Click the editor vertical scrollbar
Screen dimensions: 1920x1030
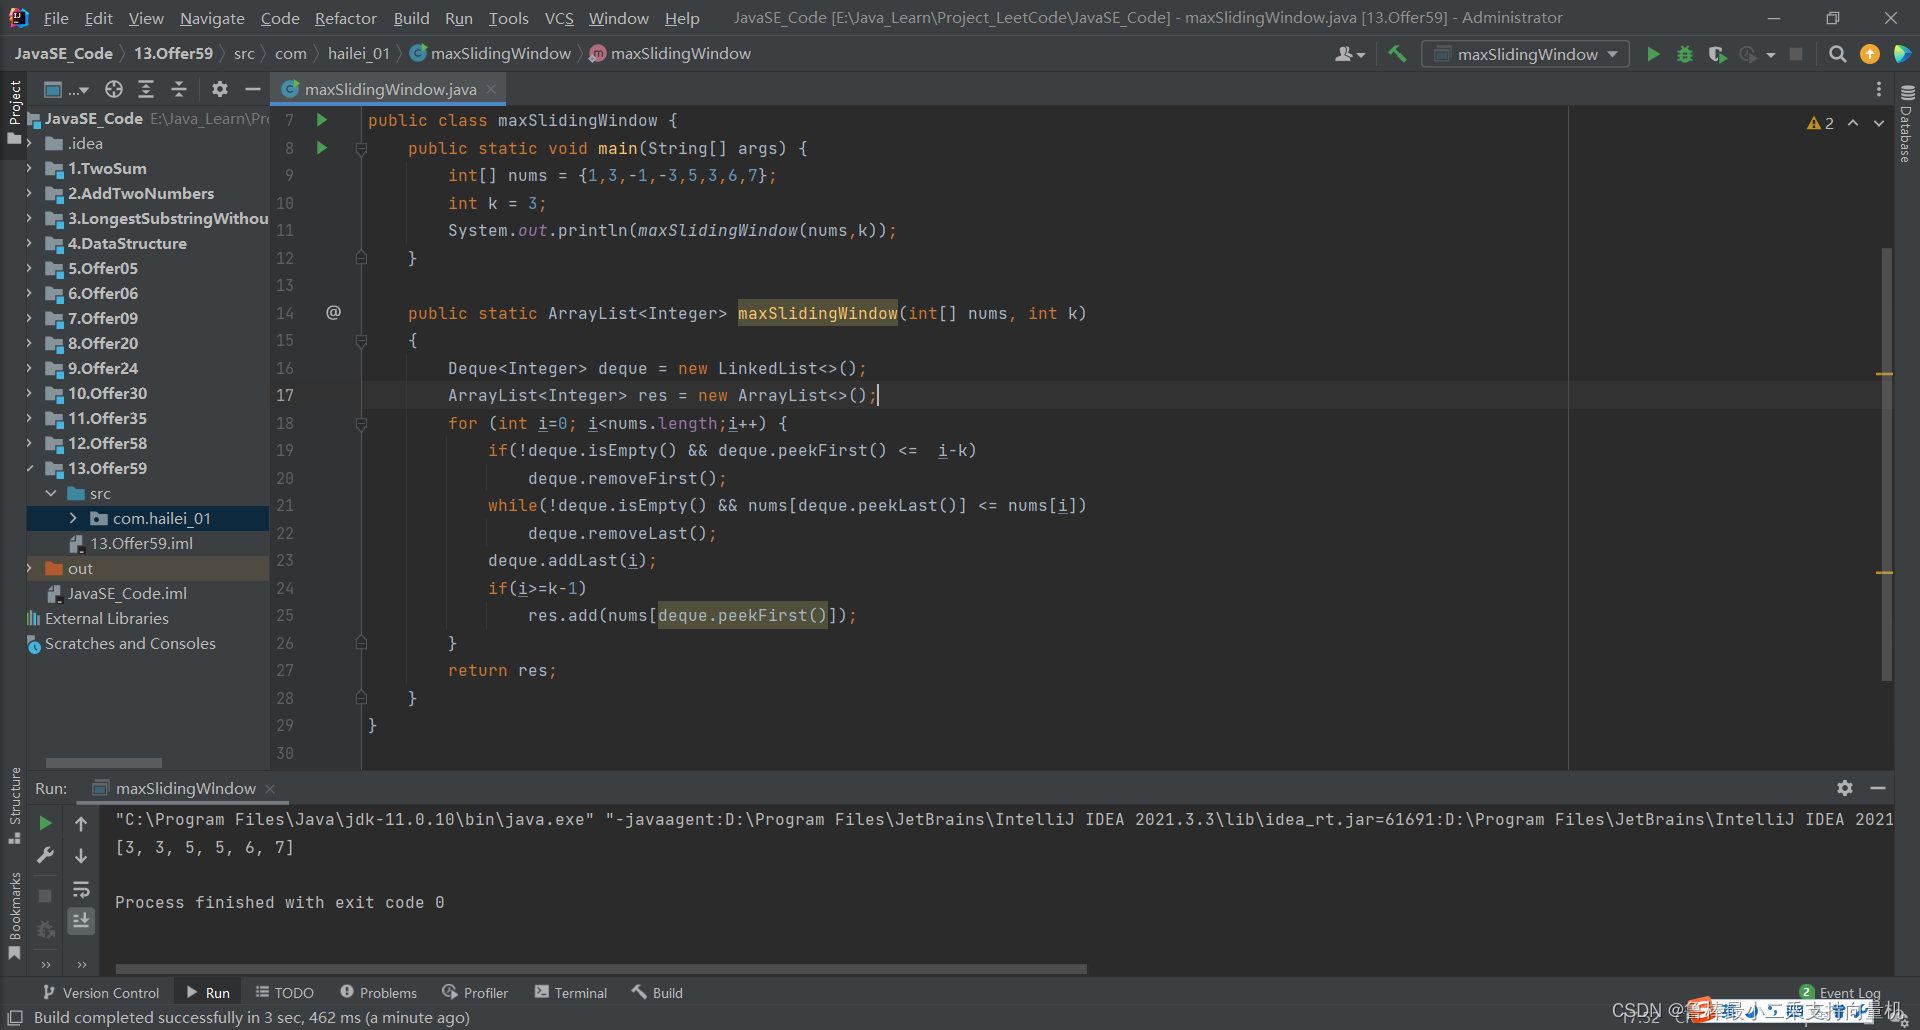point(1886,464)
